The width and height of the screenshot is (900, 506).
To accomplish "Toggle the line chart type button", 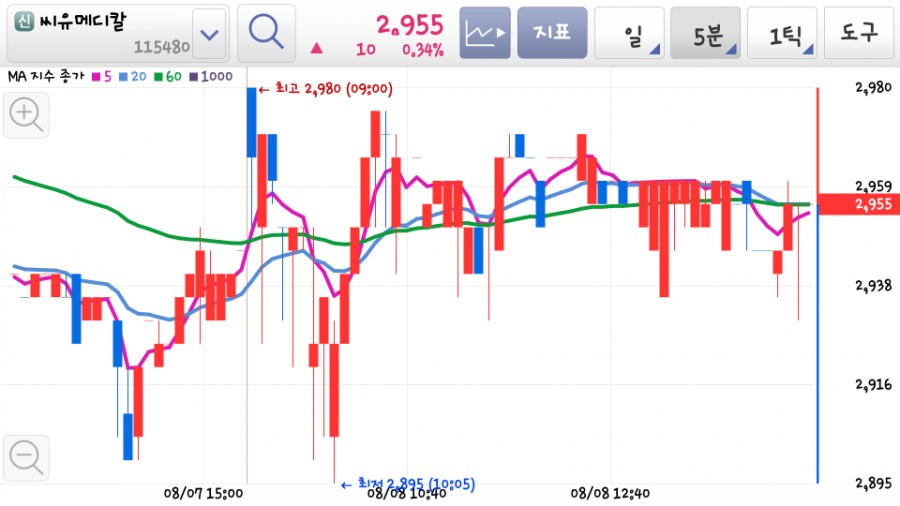I will click(x=485, y=33).
